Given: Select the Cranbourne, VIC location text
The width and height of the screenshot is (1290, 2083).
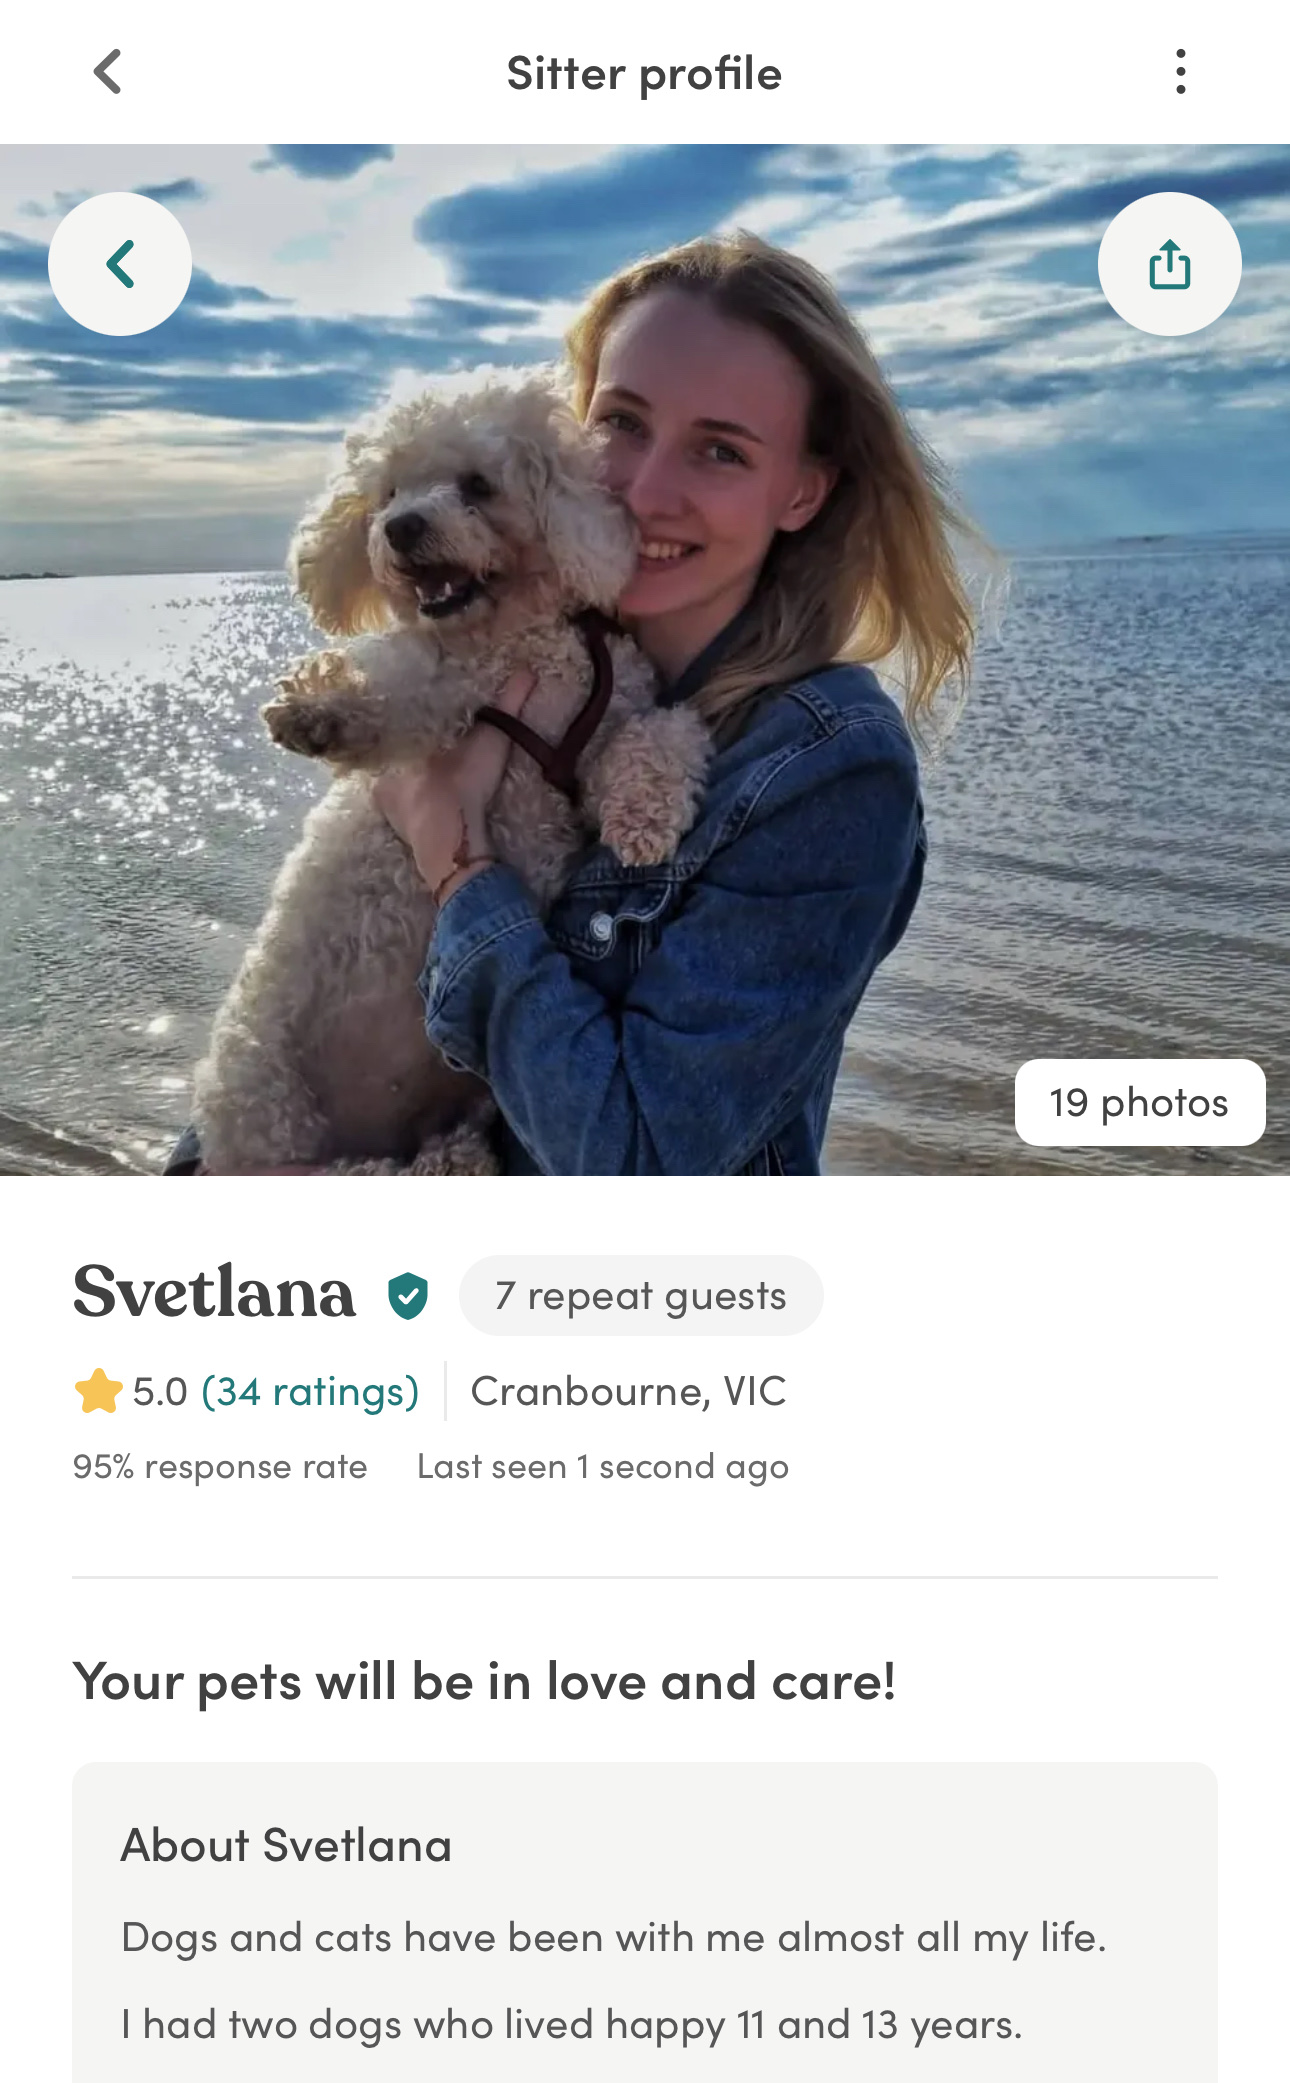Looking at the screenshot, I should (629, 1391).
